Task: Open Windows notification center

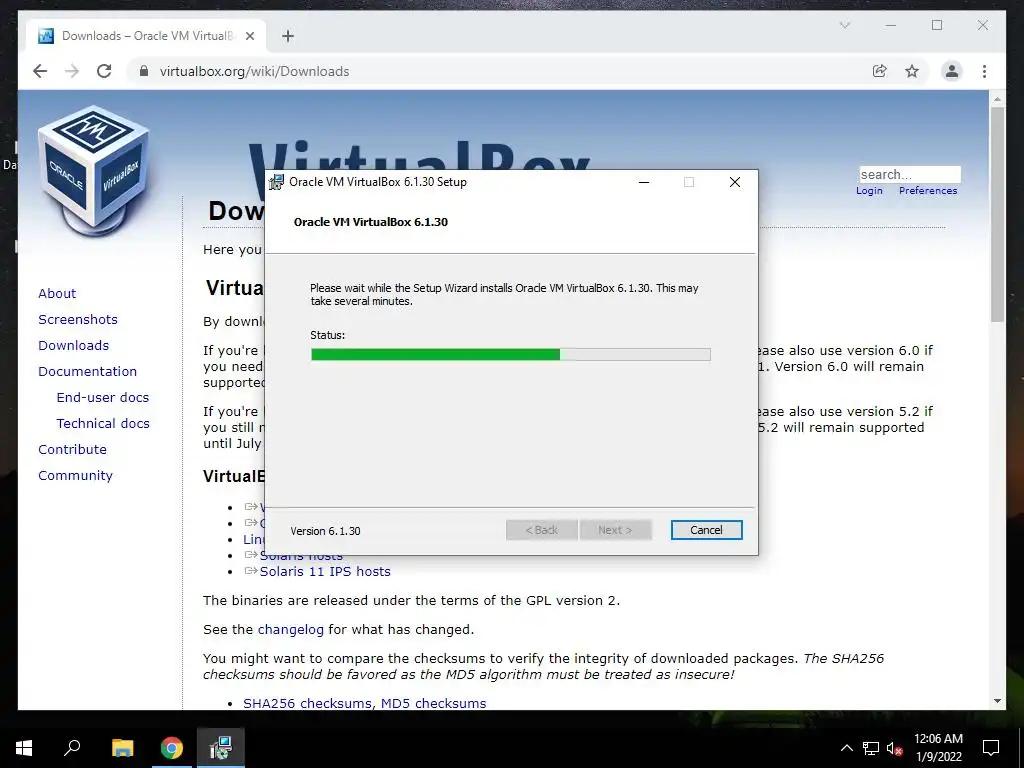Action: pos(991,748)
